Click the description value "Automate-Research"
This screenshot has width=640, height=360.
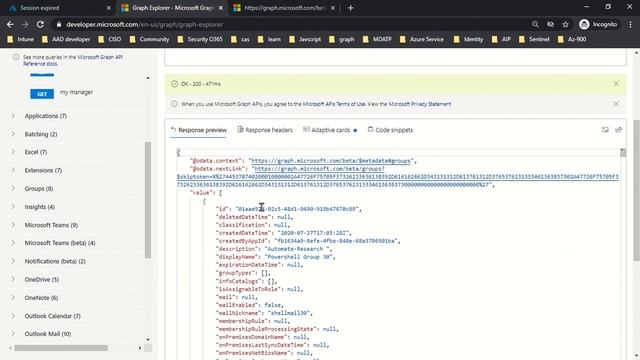[297, 249]
